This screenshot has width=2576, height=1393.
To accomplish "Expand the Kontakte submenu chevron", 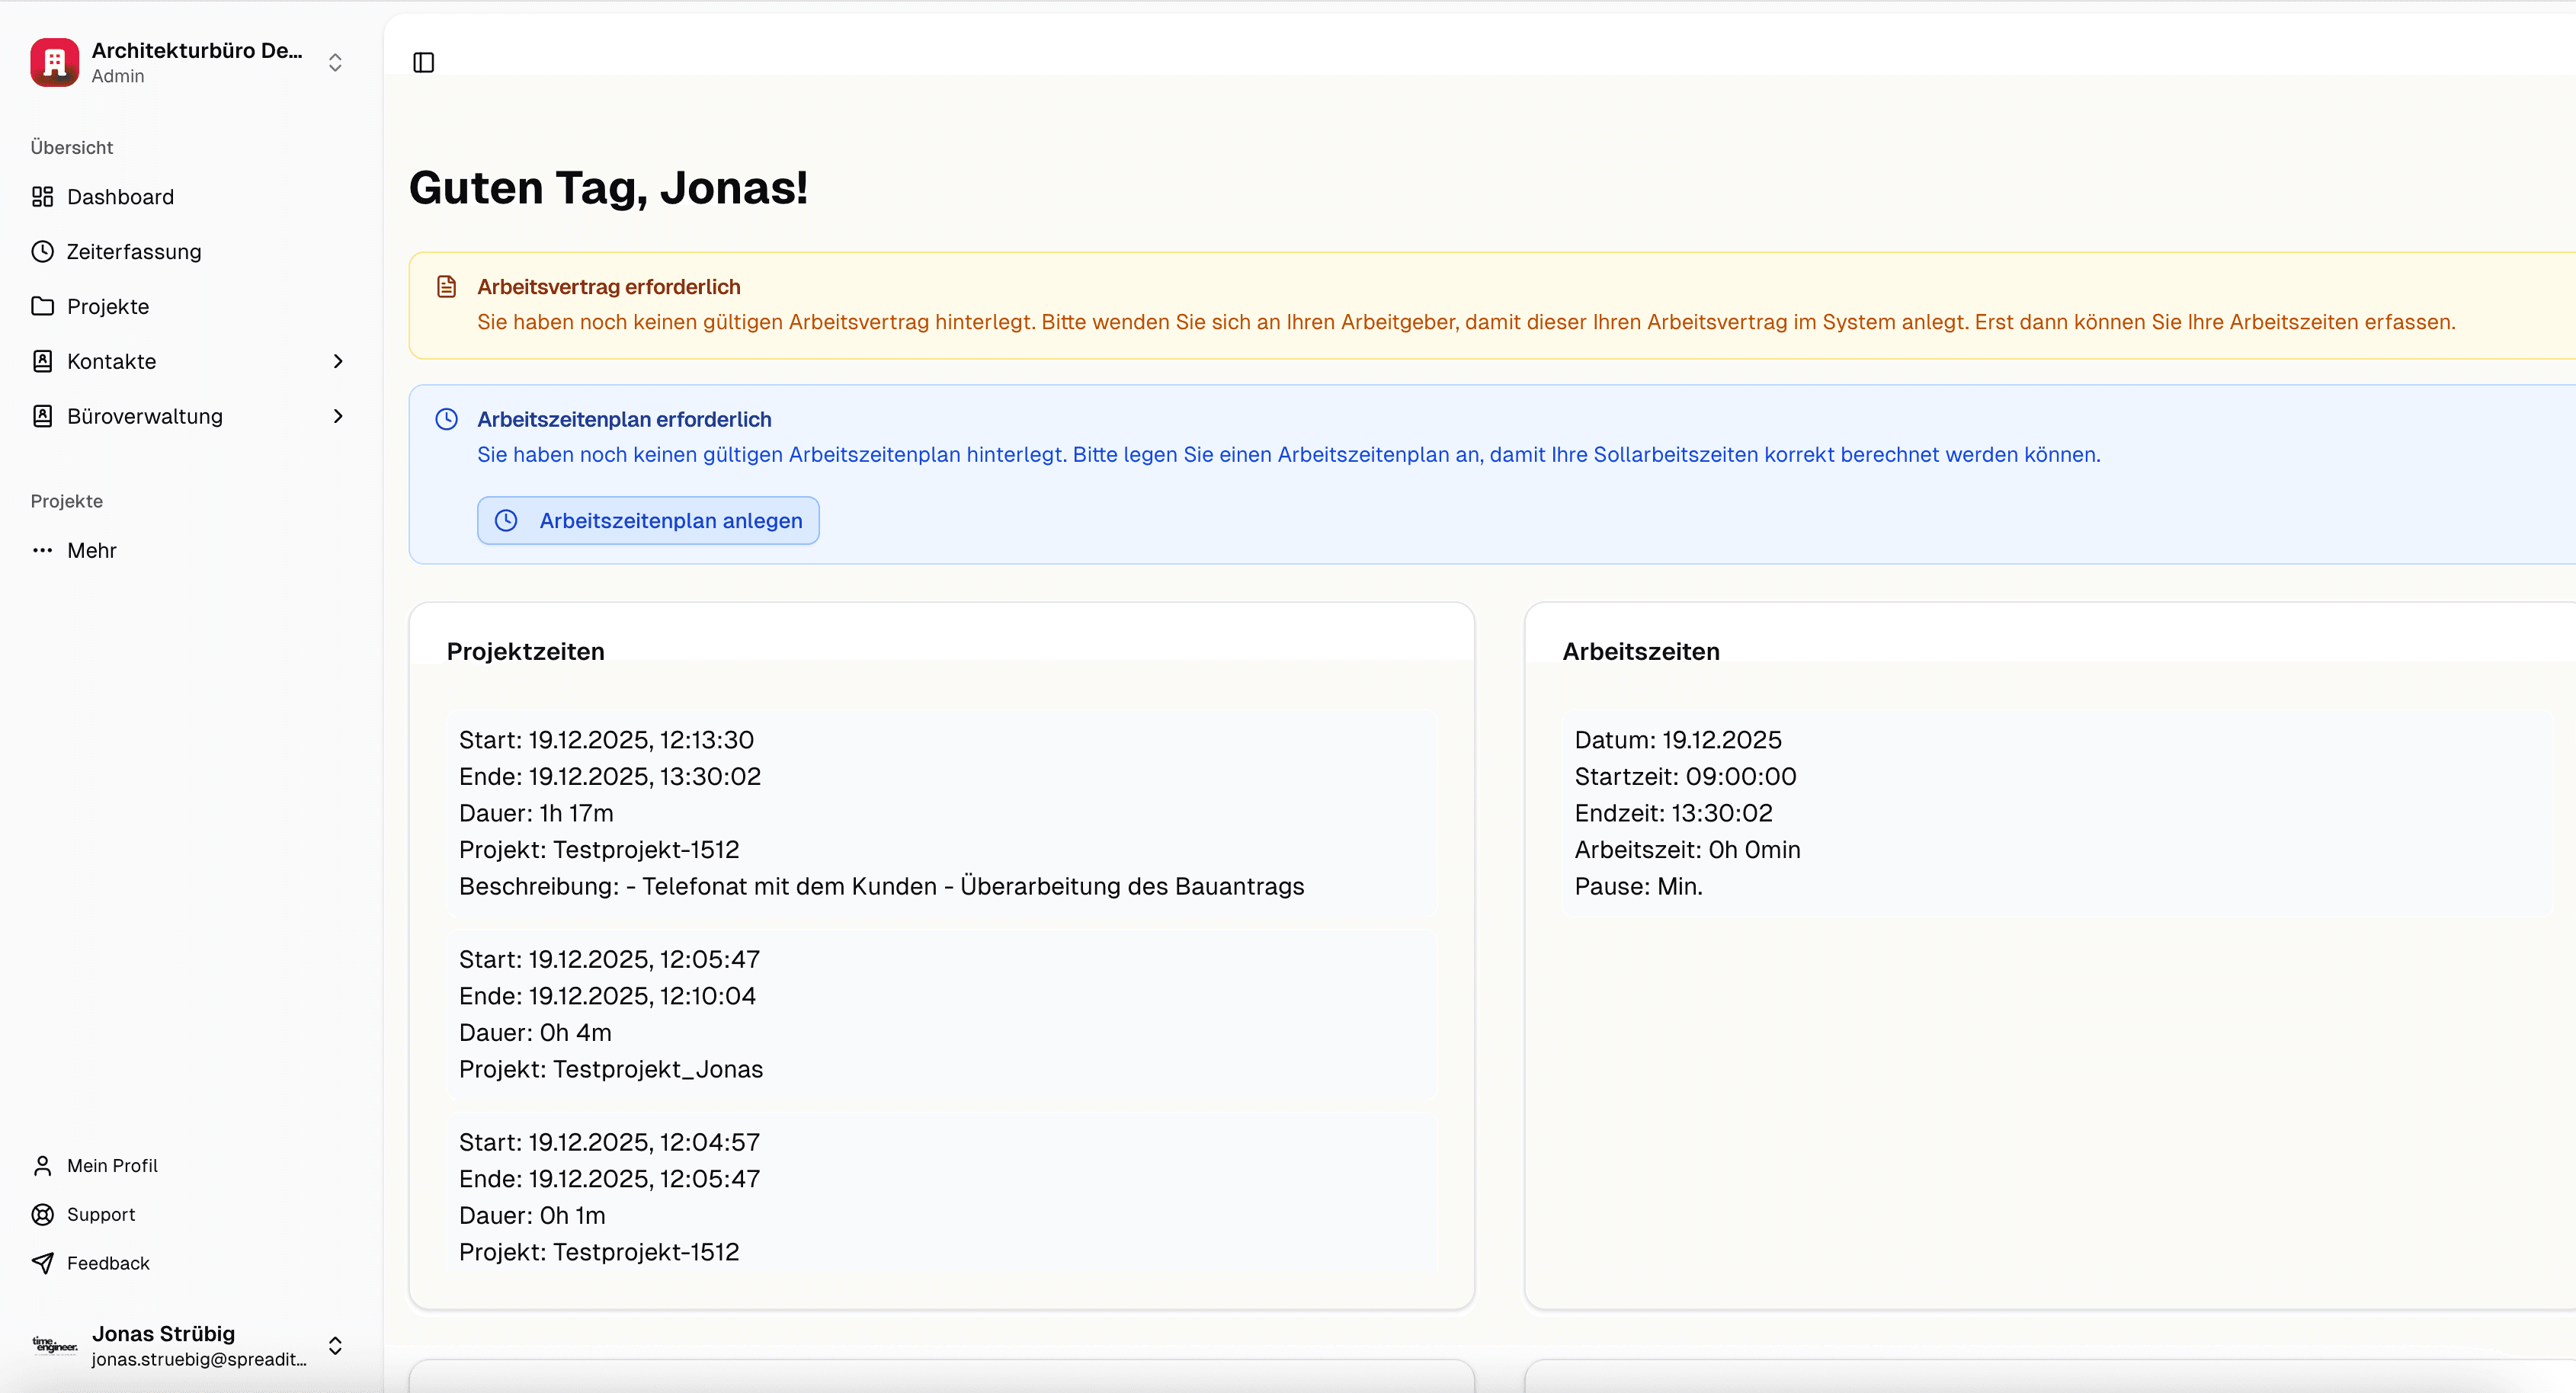I will tap(338, 361).
